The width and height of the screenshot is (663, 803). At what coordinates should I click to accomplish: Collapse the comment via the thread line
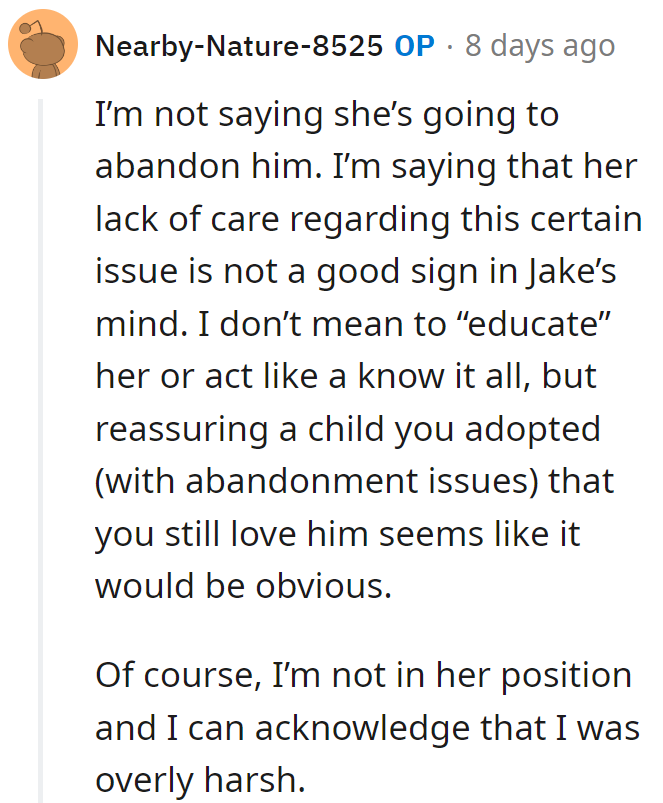tap(41, 450)
